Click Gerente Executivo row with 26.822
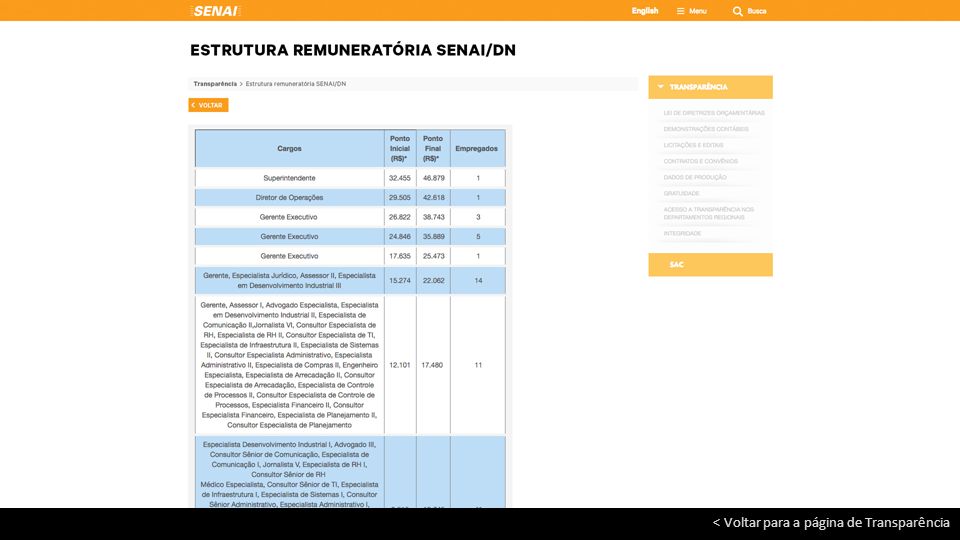The width and height of the screenshot is (960, 540). click(x=350, y=217)
